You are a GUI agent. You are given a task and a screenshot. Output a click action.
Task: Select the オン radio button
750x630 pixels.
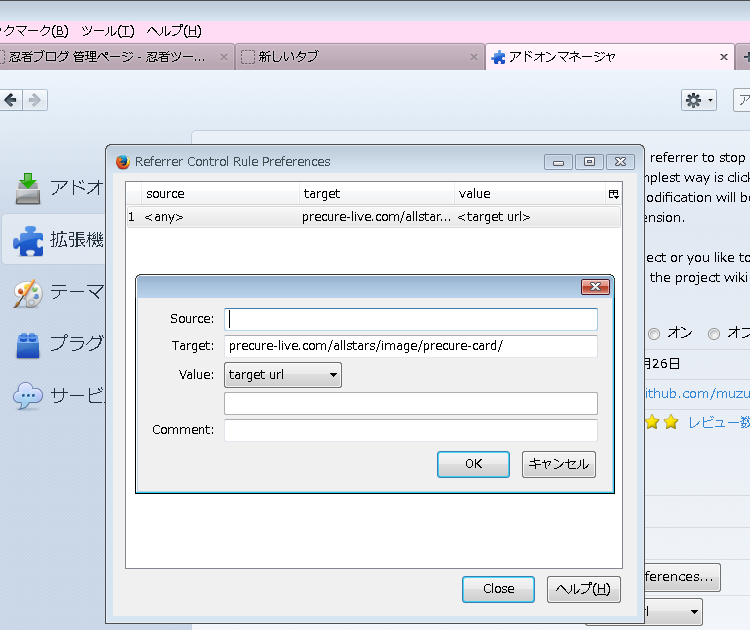pyautogui.click(x=654, y=334)
